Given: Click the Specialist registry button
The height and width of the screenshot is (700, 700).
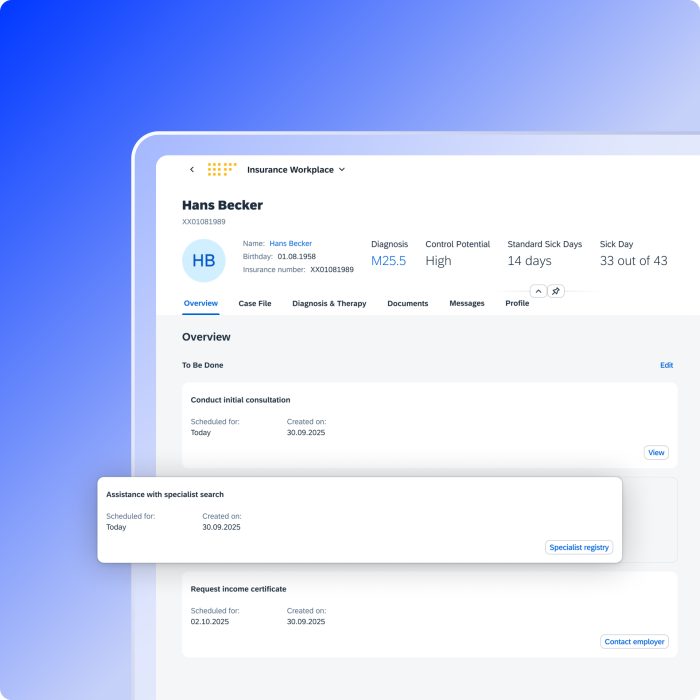Looking at the screenshot, I should coord(579,547).
